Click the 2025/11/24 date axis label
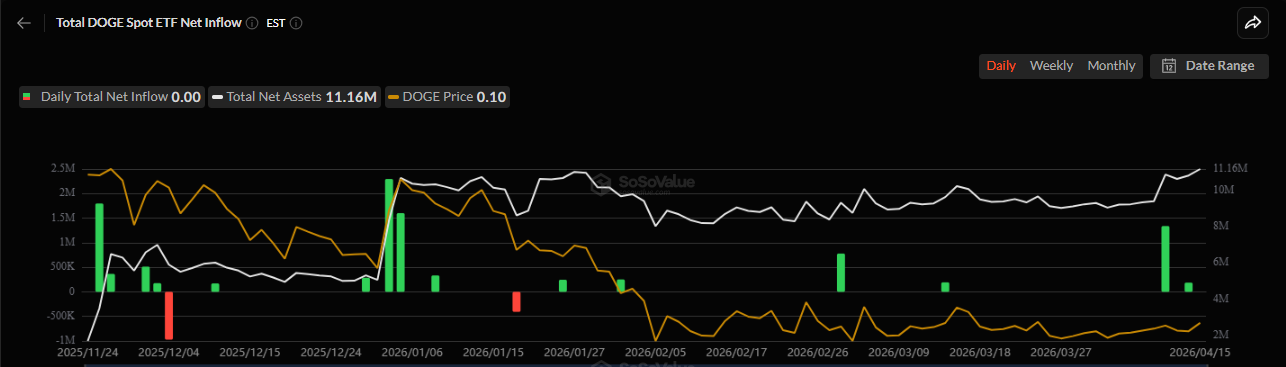 point(88,352)
